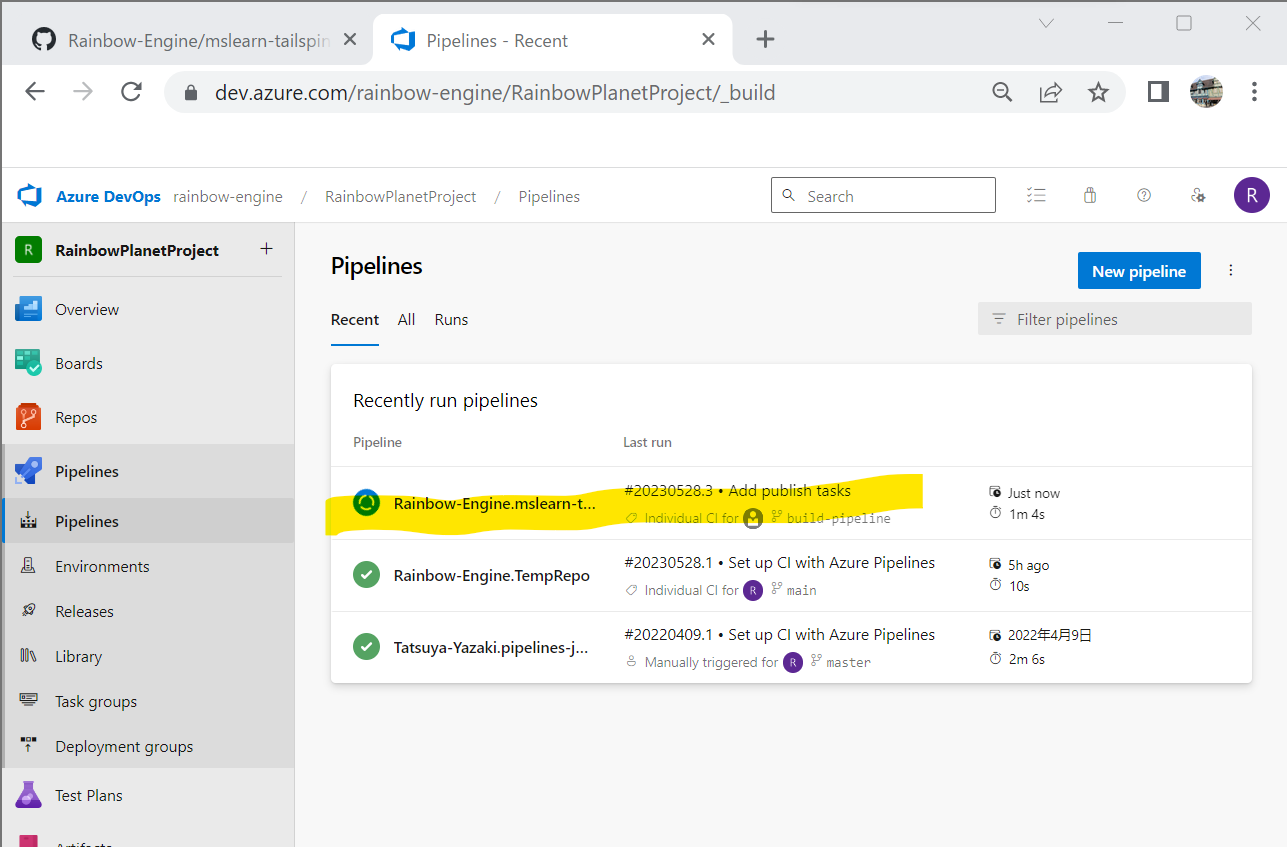The width and height of the screenshot is (1287, 847).
Task: Click the New pipeline button
Action: click(x=1139, y=271)
